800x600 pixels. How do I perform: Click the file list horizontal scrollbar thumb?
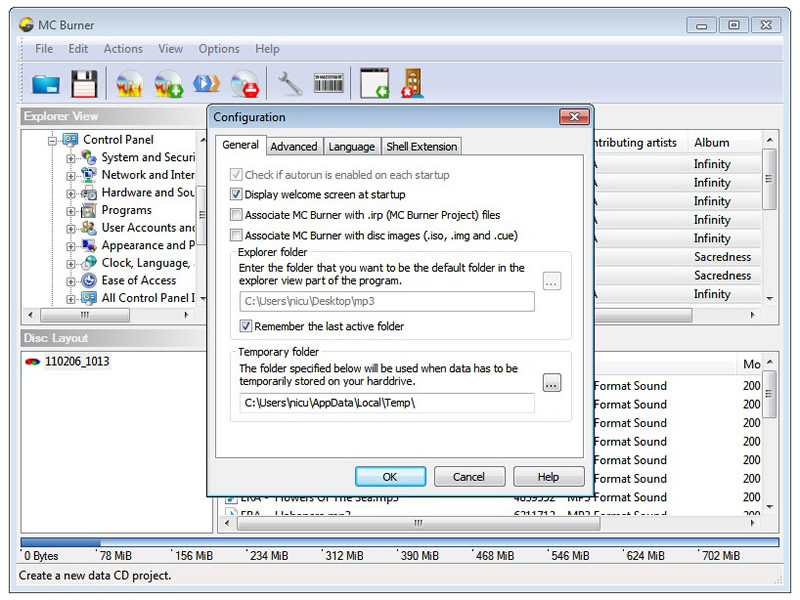[418, 523]
